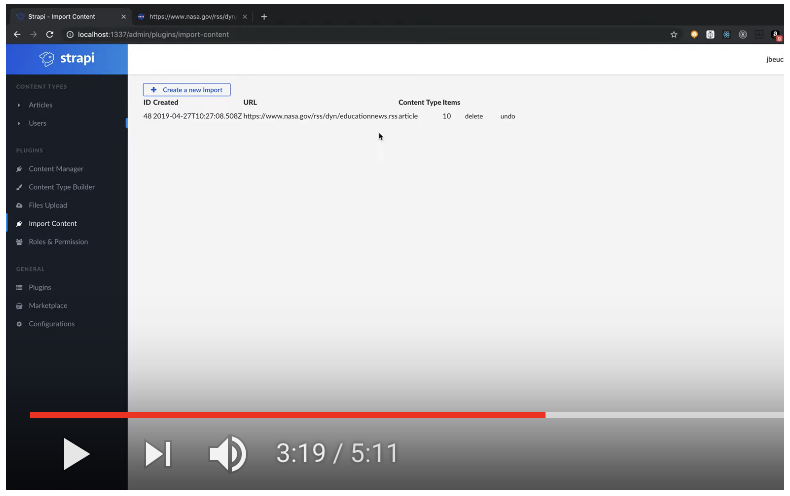This screenshot has width=790, height=496.
Task: Click the browser profile avatar icon
Action: [776, 35]
